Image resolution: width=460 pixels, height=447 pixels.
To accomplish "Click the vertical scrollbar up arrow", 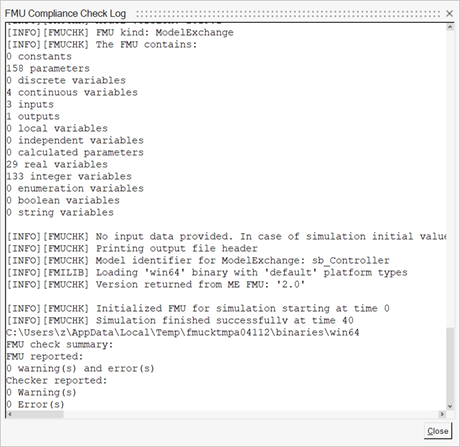I will point(450,27).
